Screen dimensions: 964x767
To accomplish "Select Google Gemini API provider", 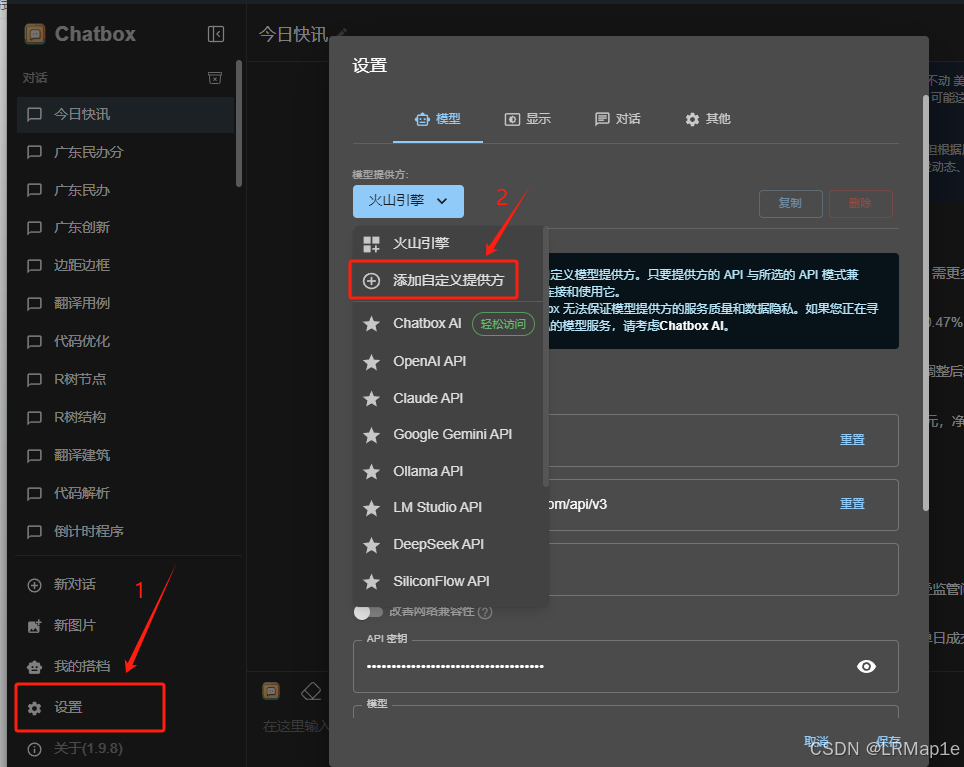I will [449, 435].
